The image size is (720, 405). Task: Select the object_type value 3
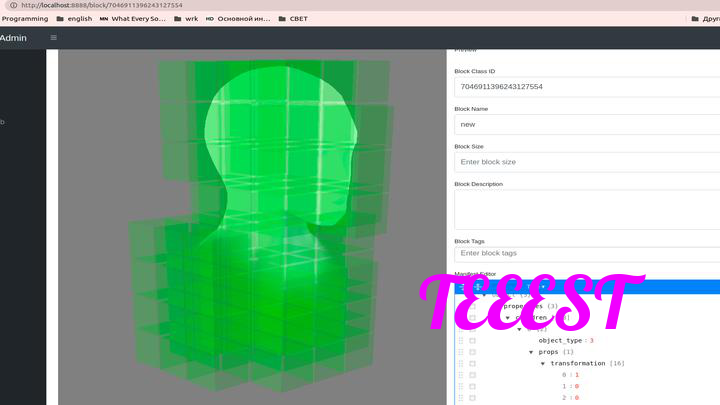[x=591, y=341]
